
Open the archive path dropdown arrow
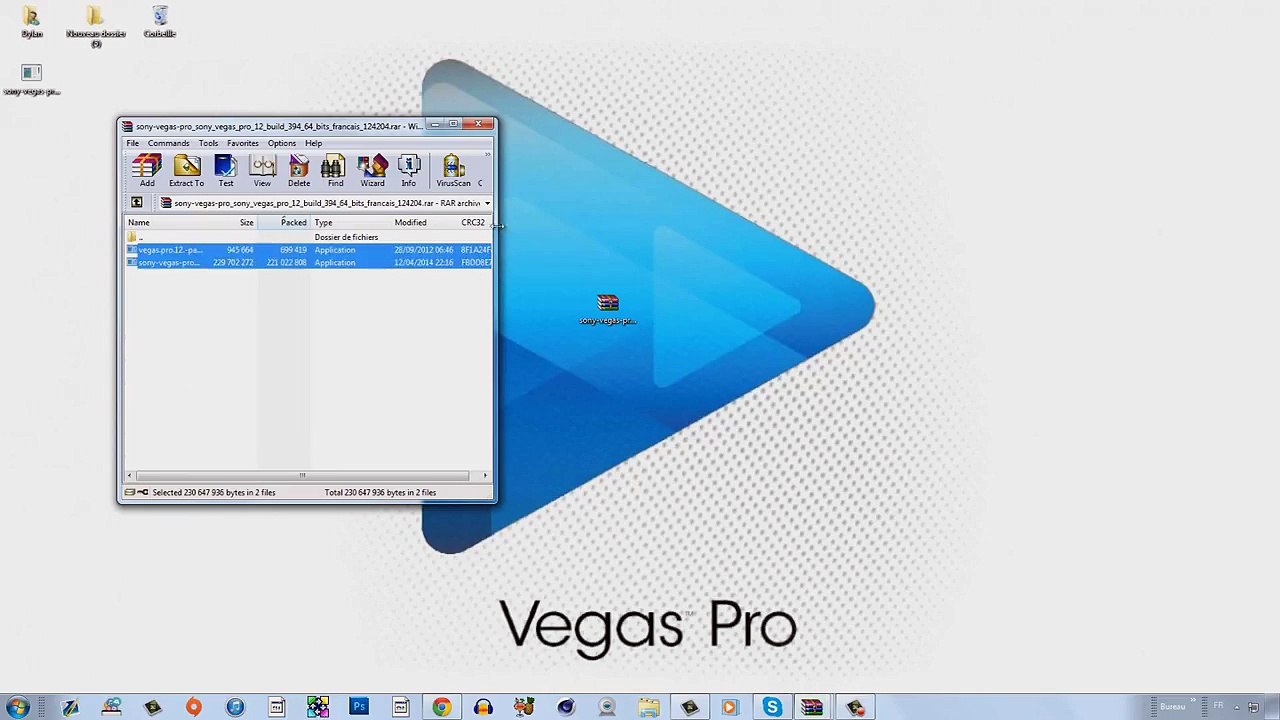[487, 203]
